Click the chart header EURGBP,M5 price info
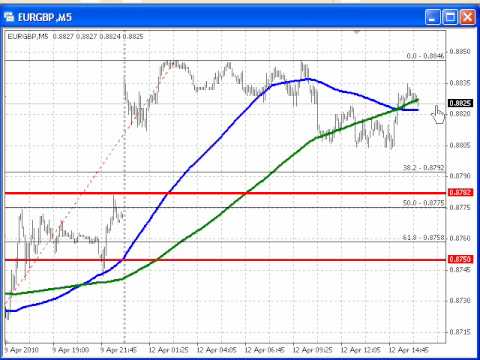 tap(75, 36)
